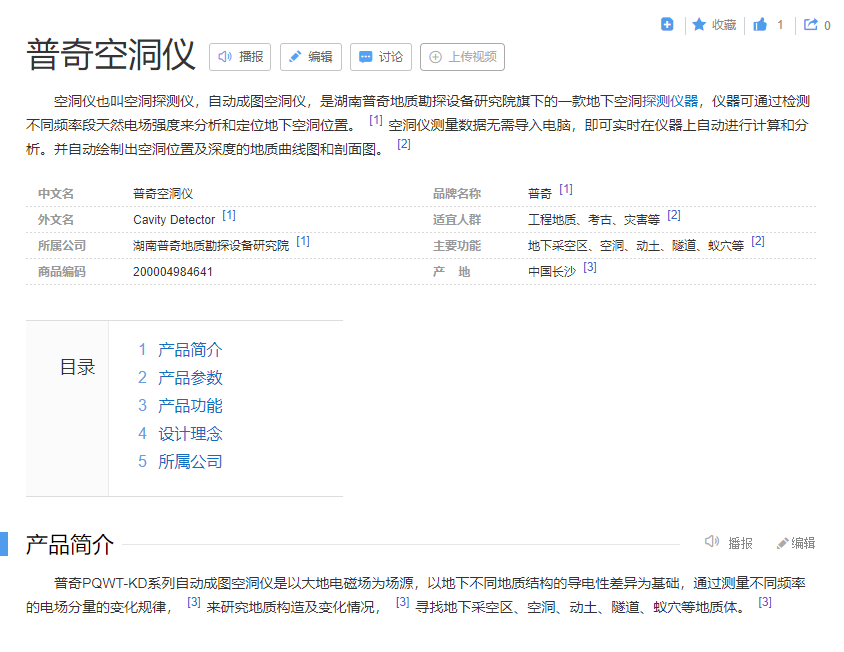Click citation [3] after 变化情况

click(403, 602)
